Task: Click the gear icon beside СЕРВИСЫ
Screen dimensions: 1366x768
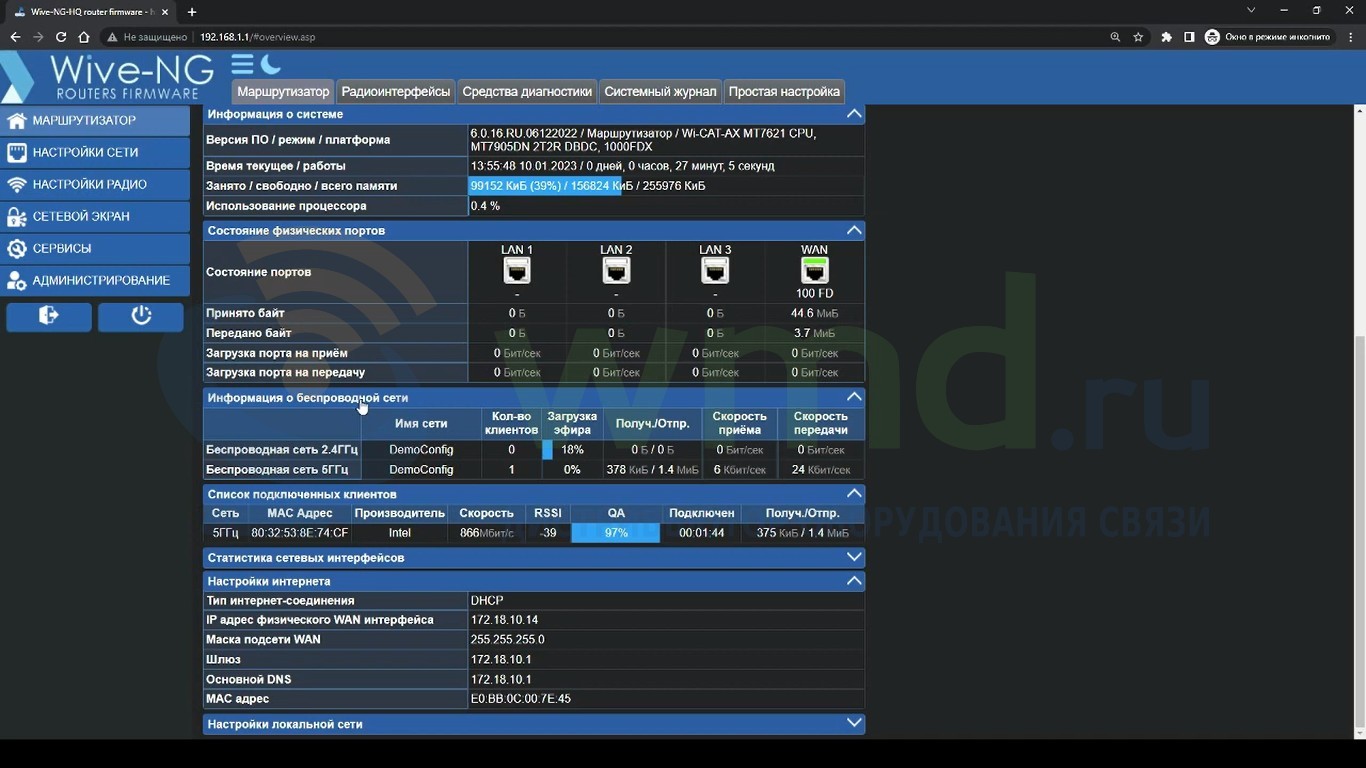Action: pos(16,248)
